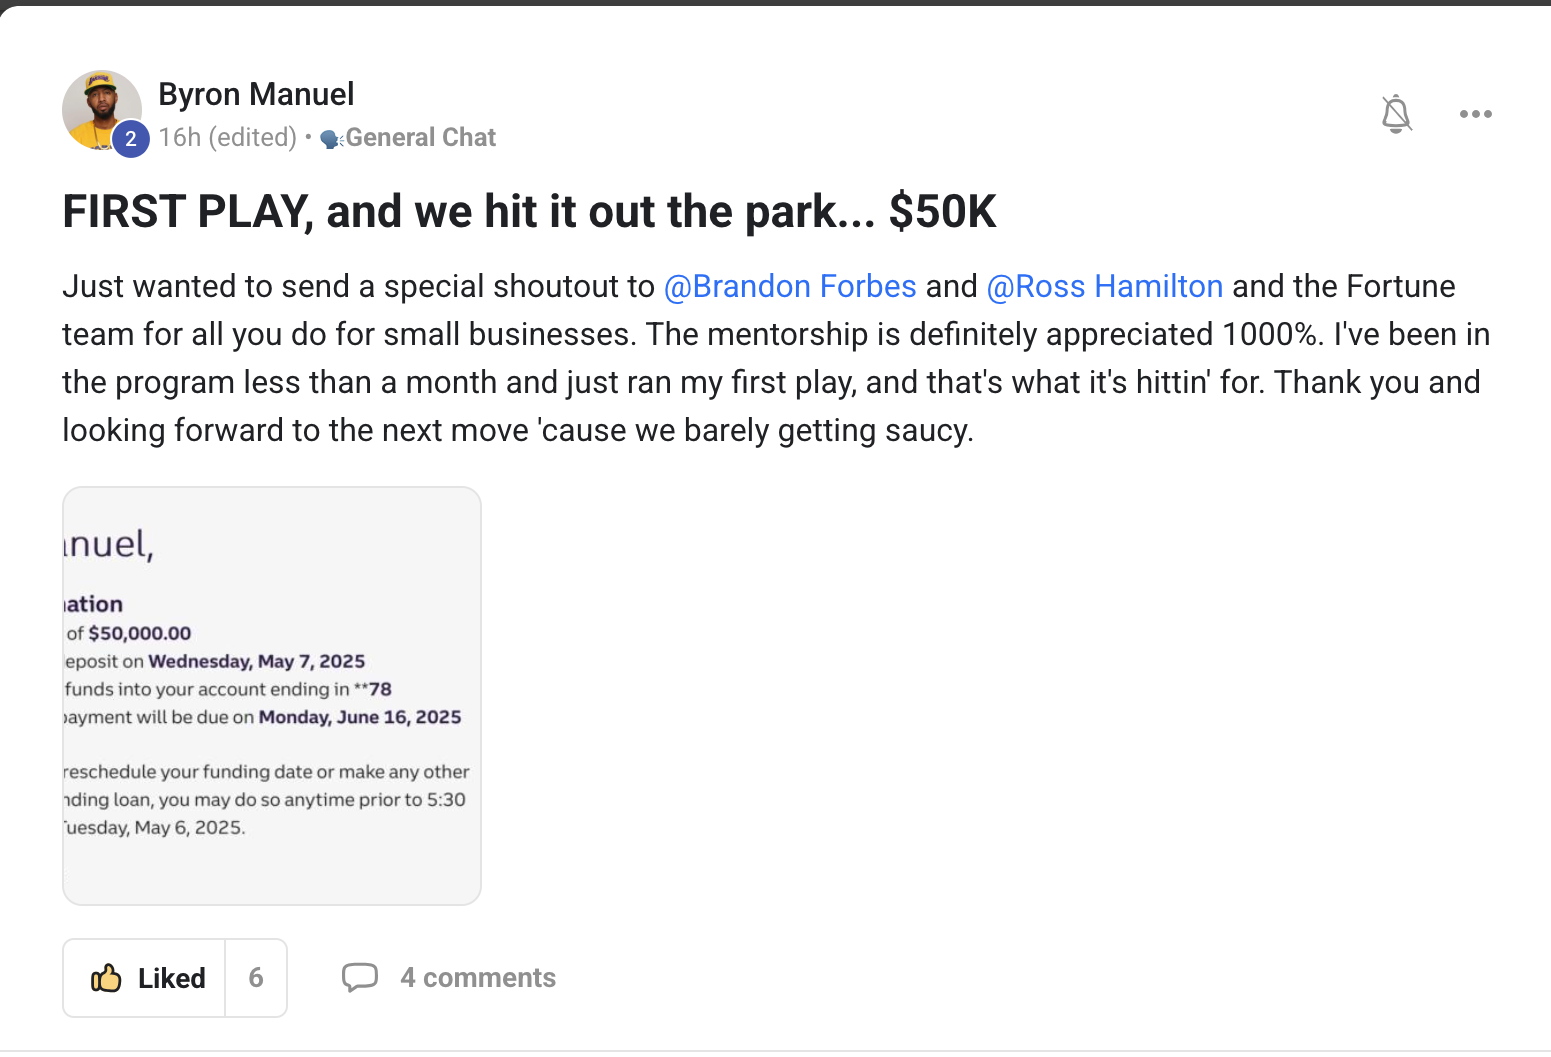Click the comment speech bubble icon
The width and height of the screenshot is (1551, 1057).
click(x=360, y=977)
